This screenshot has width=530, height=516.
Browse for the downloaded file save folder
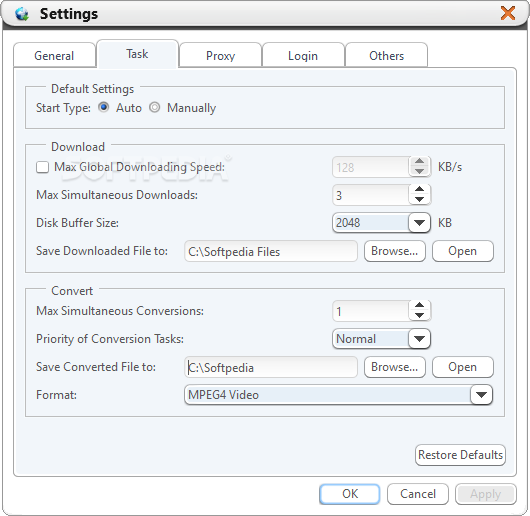(x=394, y=251)
